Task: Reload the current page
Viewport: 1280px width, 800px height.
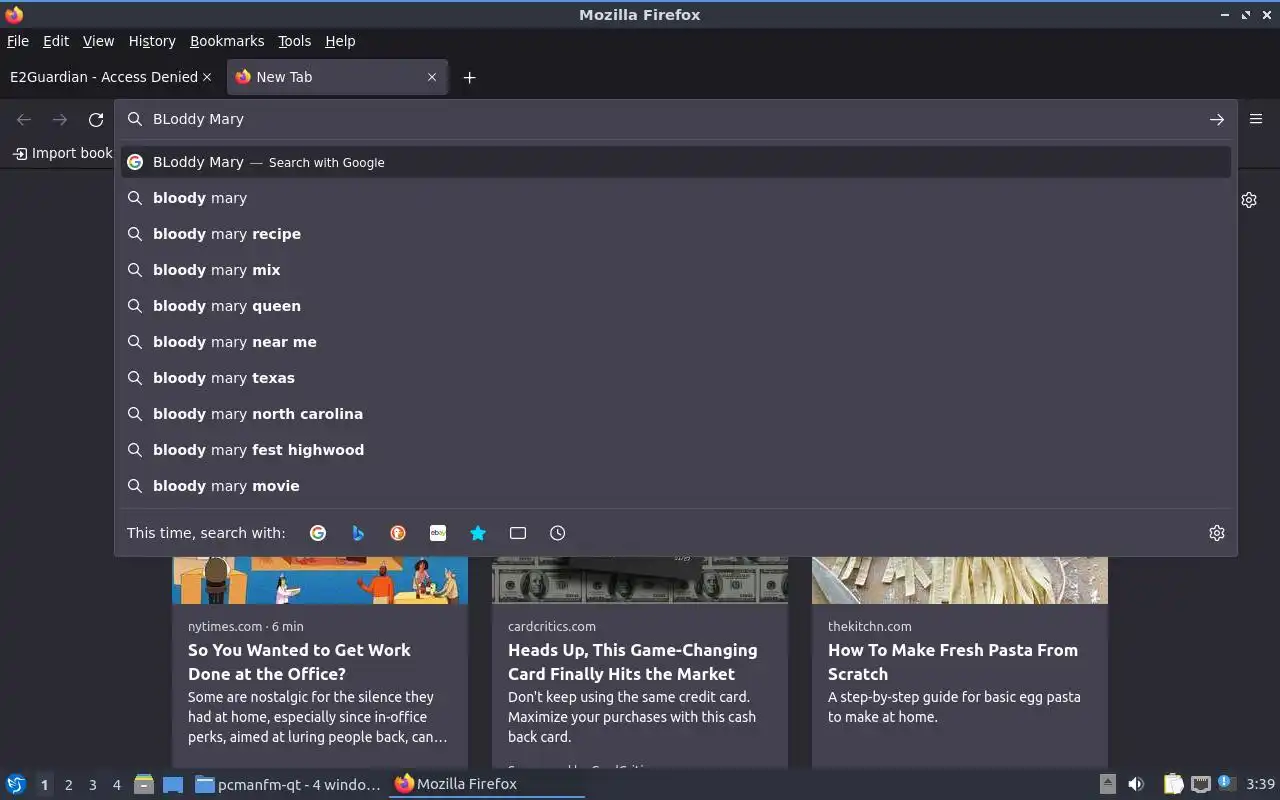Action: (x=96, y=119)
